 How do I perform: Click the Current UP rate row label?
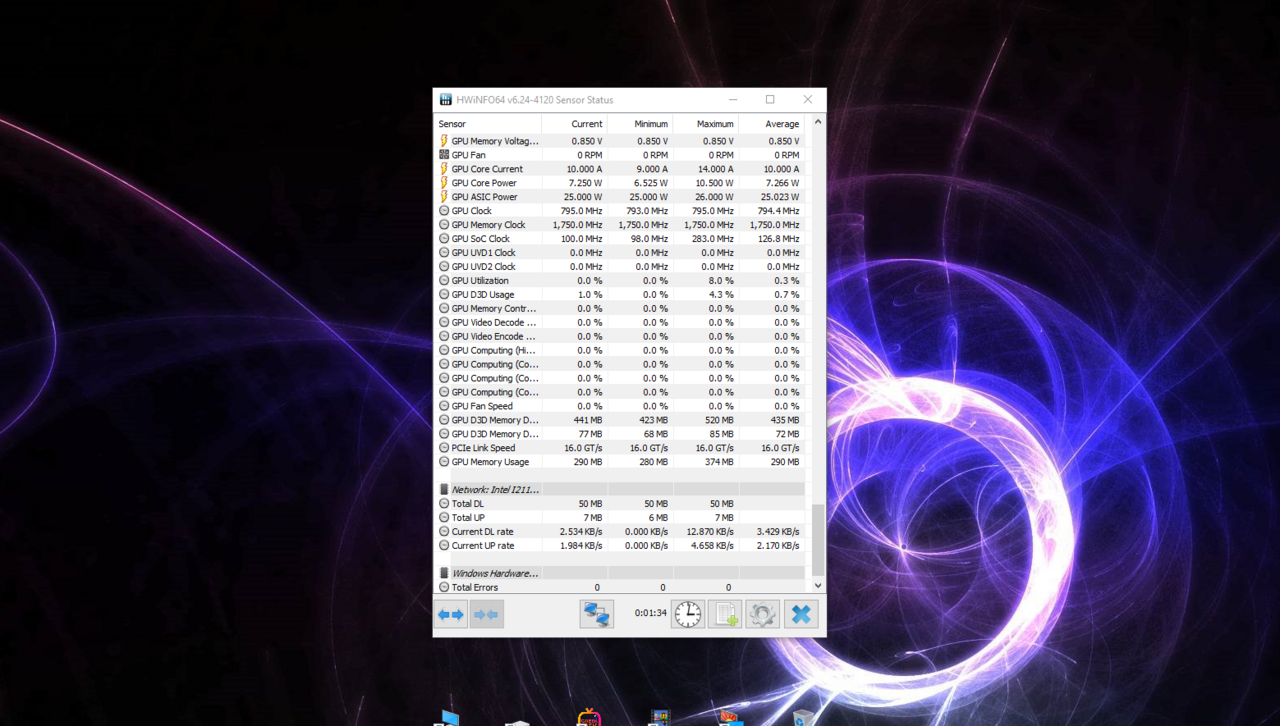coord(482,546)
